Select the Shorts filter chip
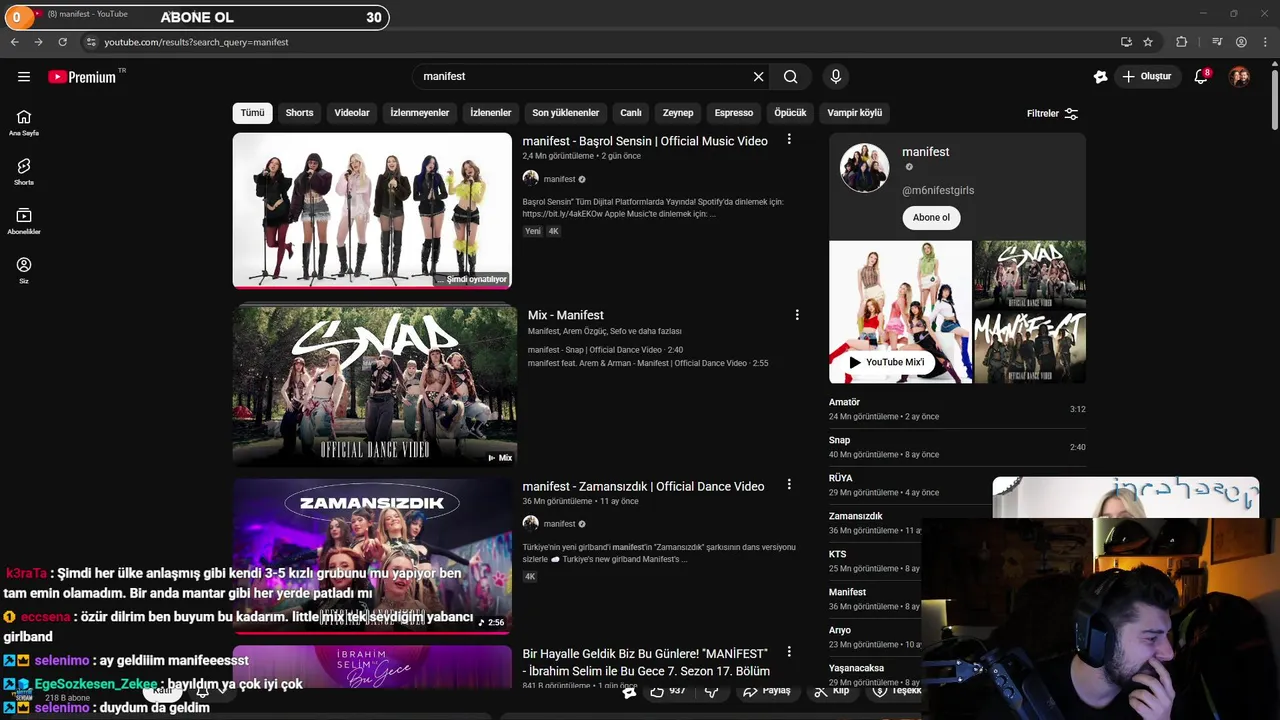This screenshot has height=720, width=1280. coord(299,113)
